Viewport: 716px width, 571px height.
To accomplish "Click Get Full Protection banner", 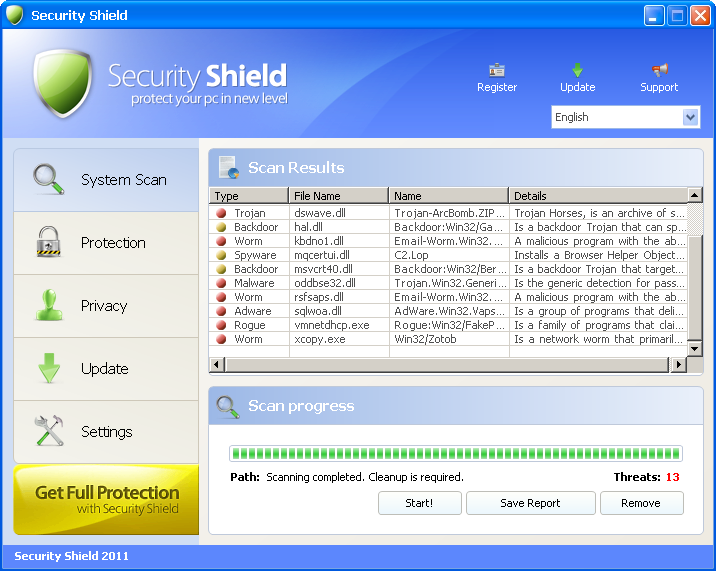I will tap(106, 500).
